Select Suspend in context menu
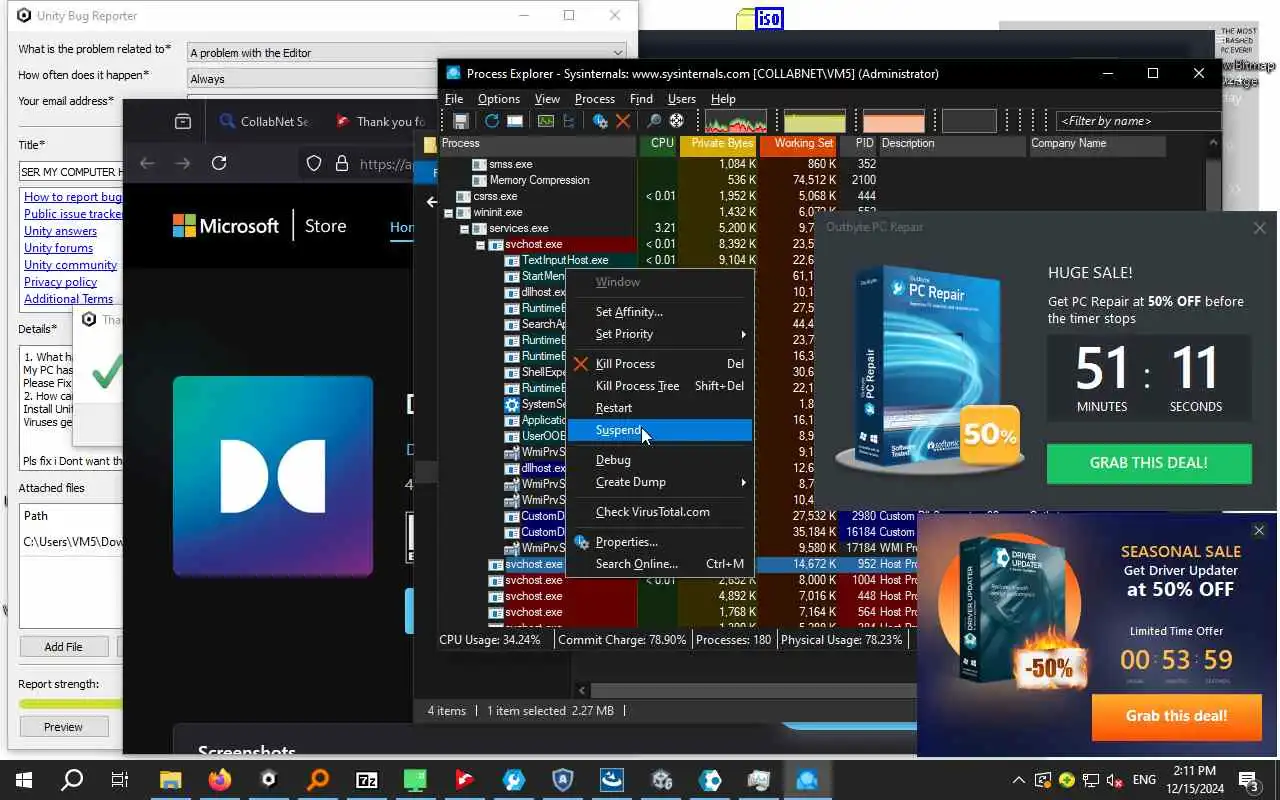Image resolution: width=1280 pixels, height=800 pixels. tap(660, 430)
